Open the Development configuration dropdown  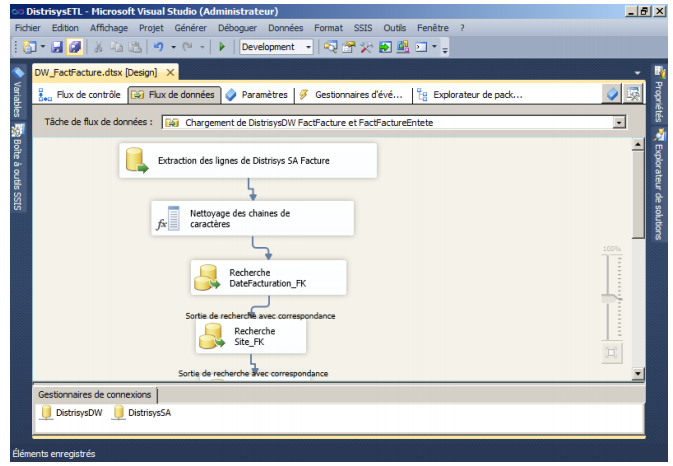[308, 47]
